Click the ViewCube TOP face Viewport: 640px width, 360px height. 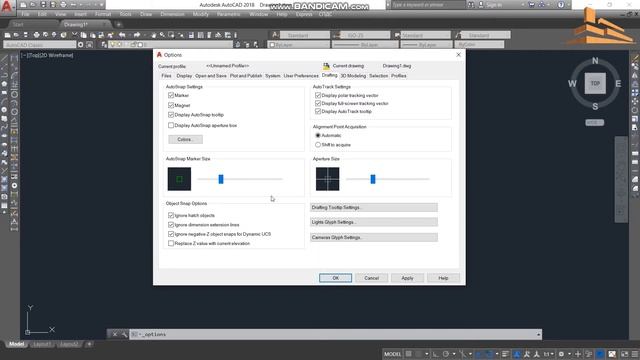[595, 83]
